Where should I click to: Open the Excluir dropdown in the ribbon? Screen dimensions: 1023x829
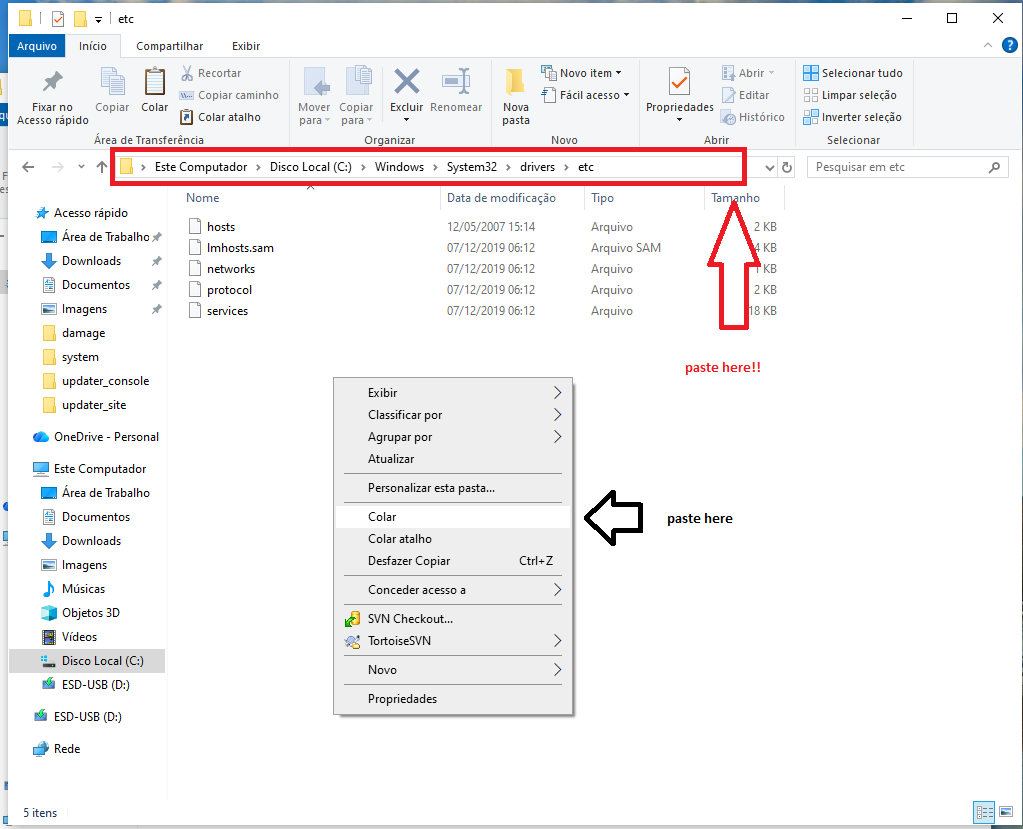pos(406,119)
